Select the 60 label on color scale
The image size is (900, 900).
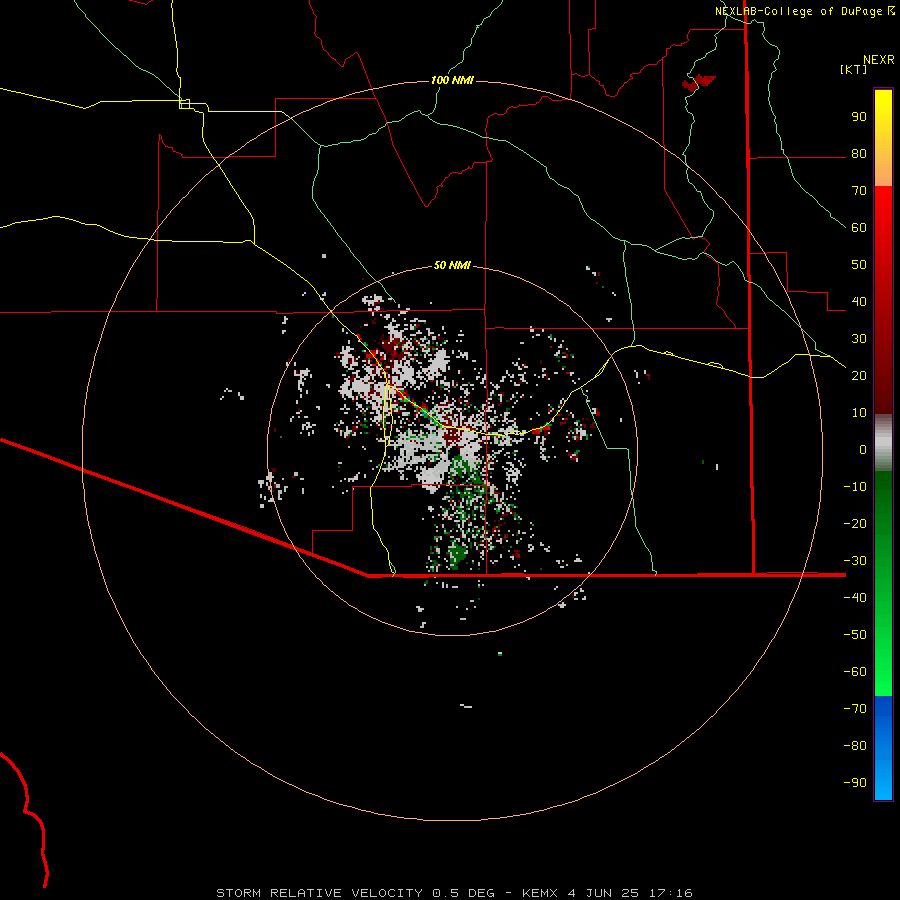859,228
